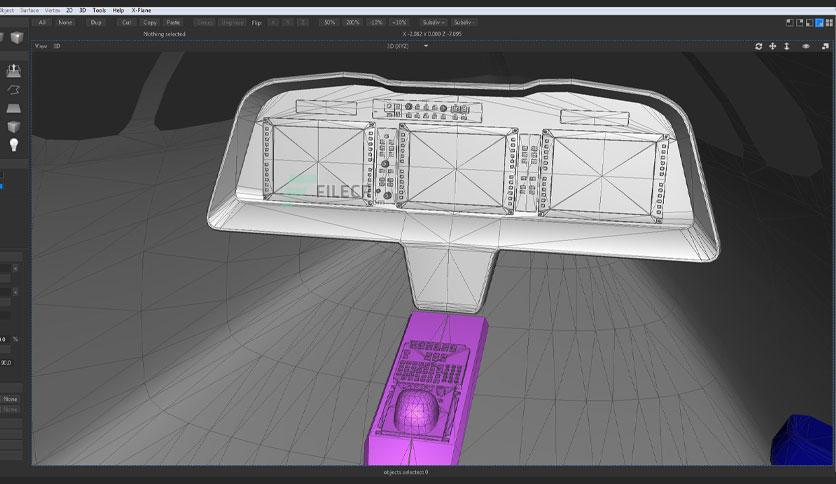Click the blue object at viewport corner
Viewport: 836px width, 484px height.
pos(802,440)
